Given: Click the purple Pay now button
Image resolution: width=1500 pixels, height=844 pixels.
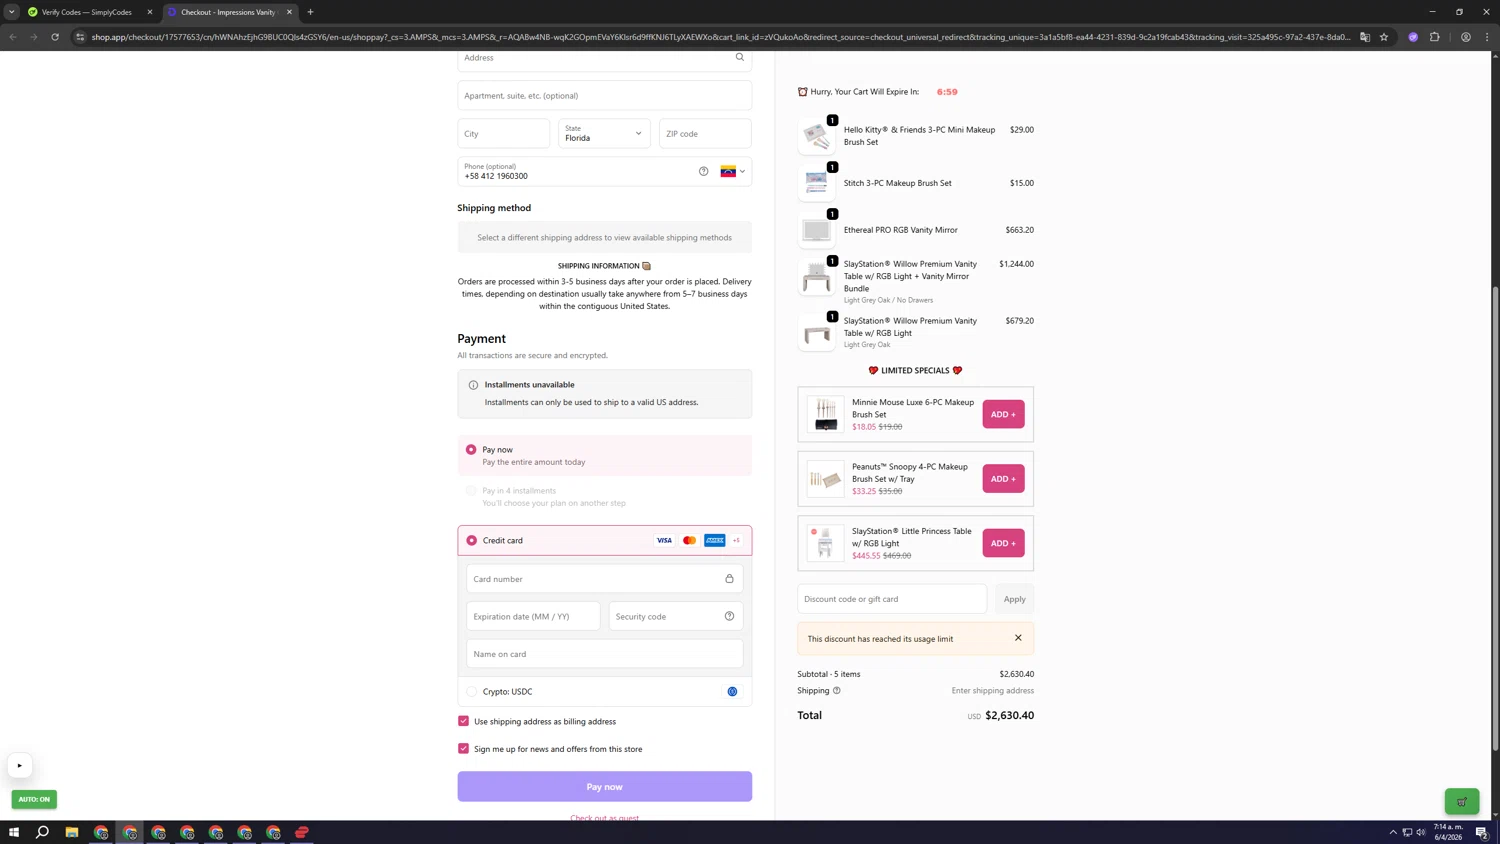Looking at the screenshot, I should (605, 787).
